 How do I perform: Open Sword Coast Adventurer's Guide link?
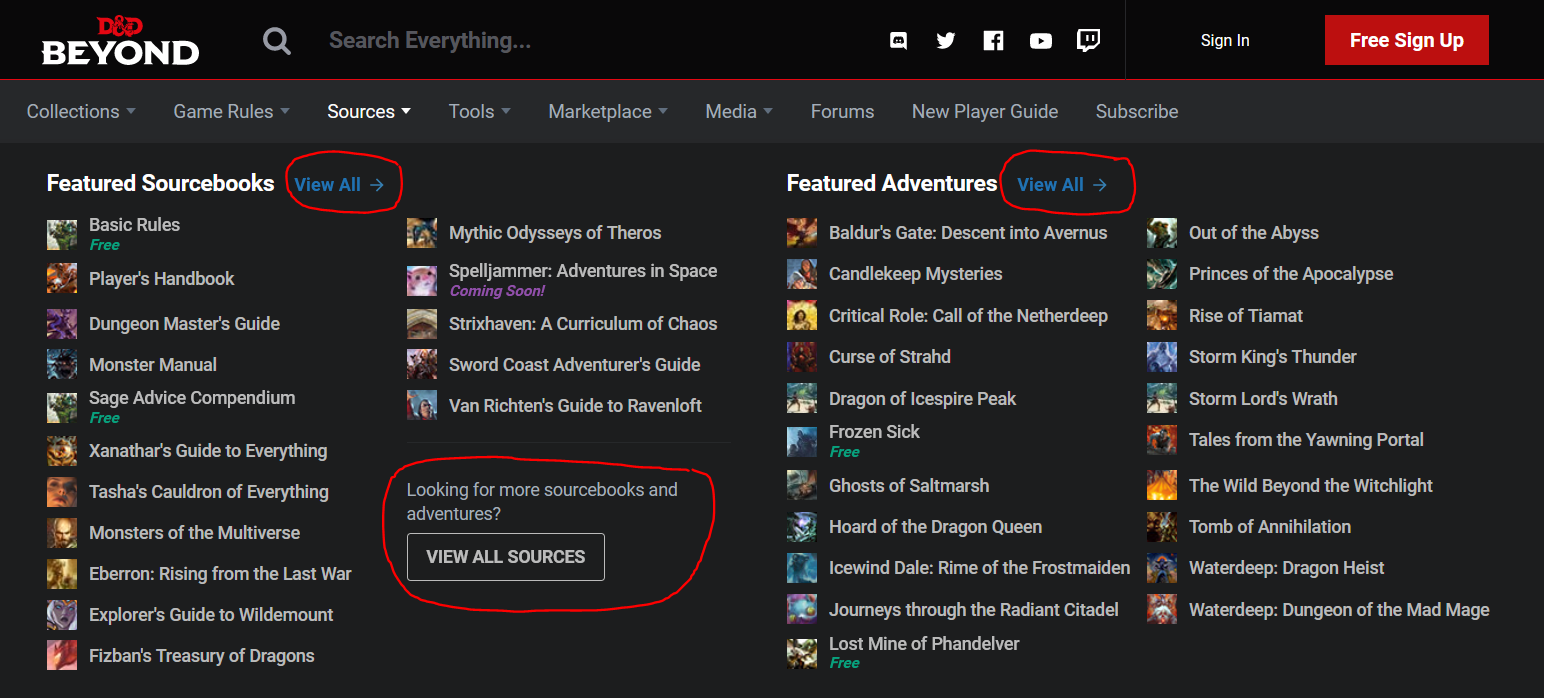point(575,365)
